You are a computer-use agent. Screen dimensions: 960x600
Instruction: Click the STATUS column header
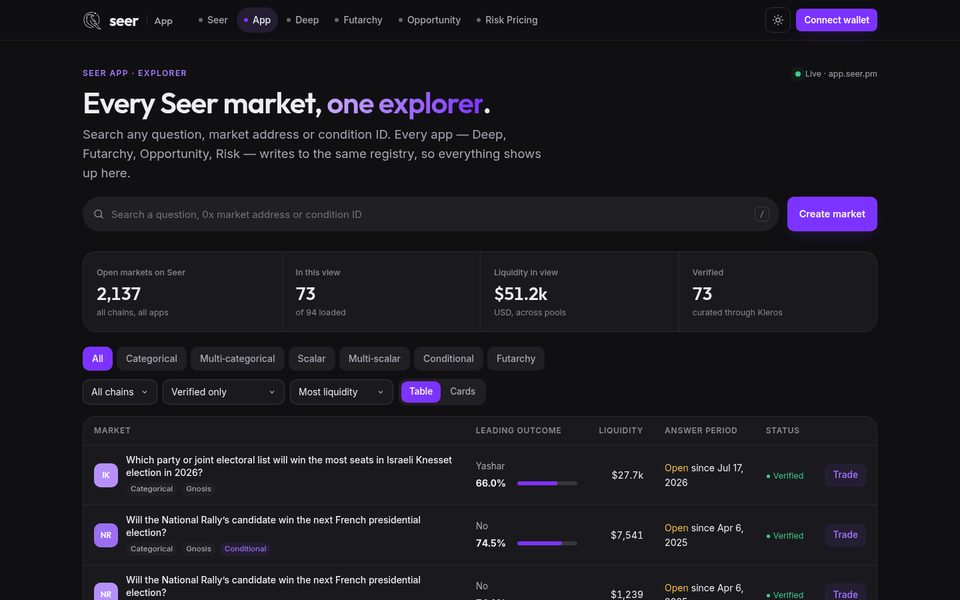tap(782, 430)
